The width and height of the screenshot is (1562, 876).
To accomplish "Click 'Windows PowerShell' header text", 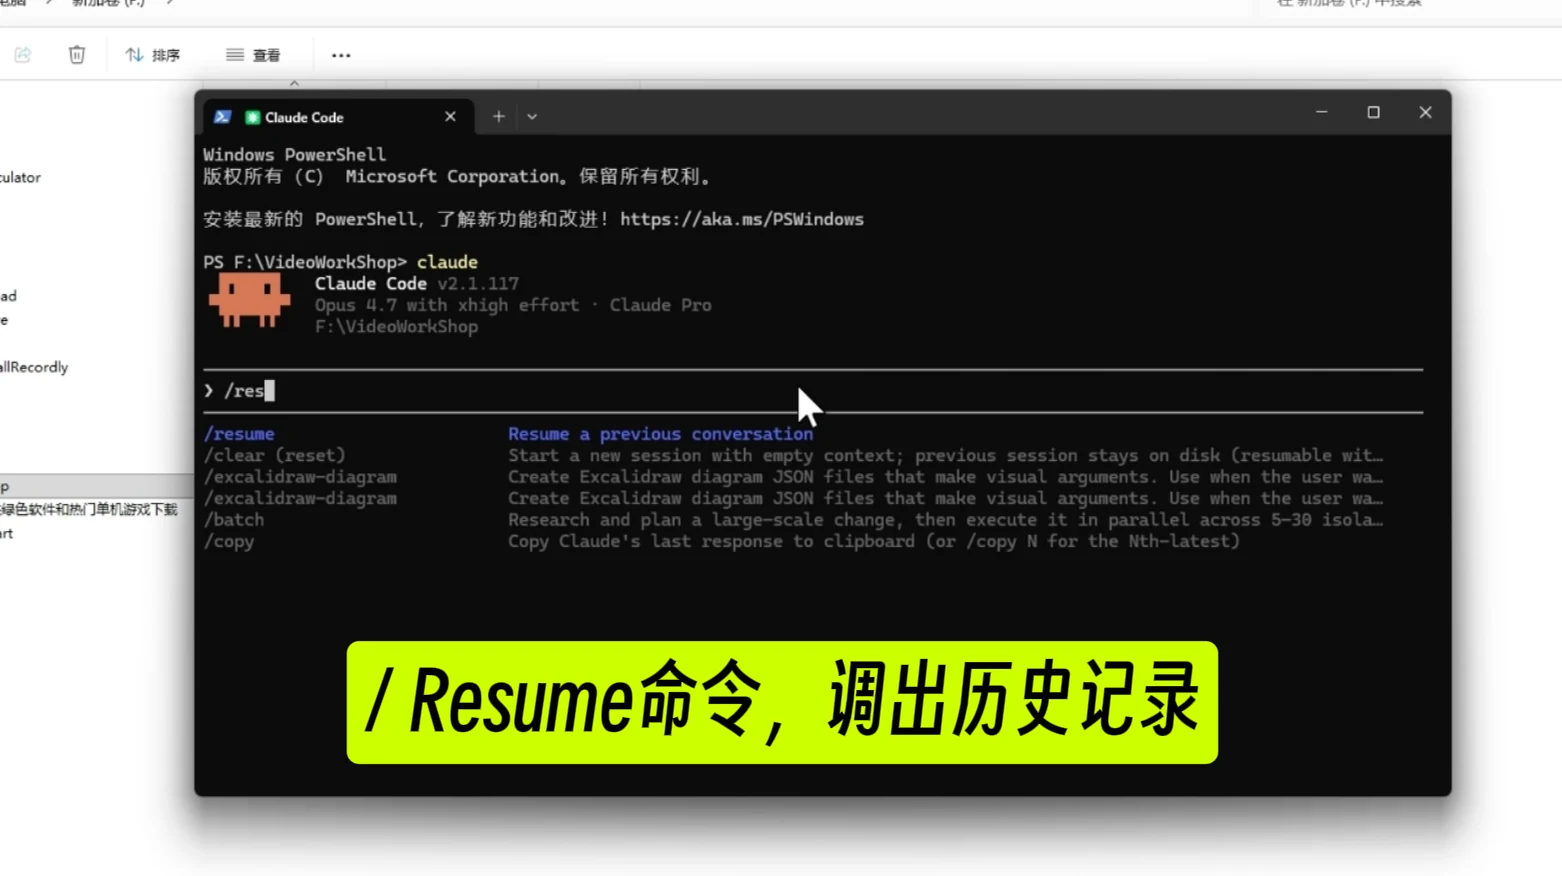I will pos(294,155).
